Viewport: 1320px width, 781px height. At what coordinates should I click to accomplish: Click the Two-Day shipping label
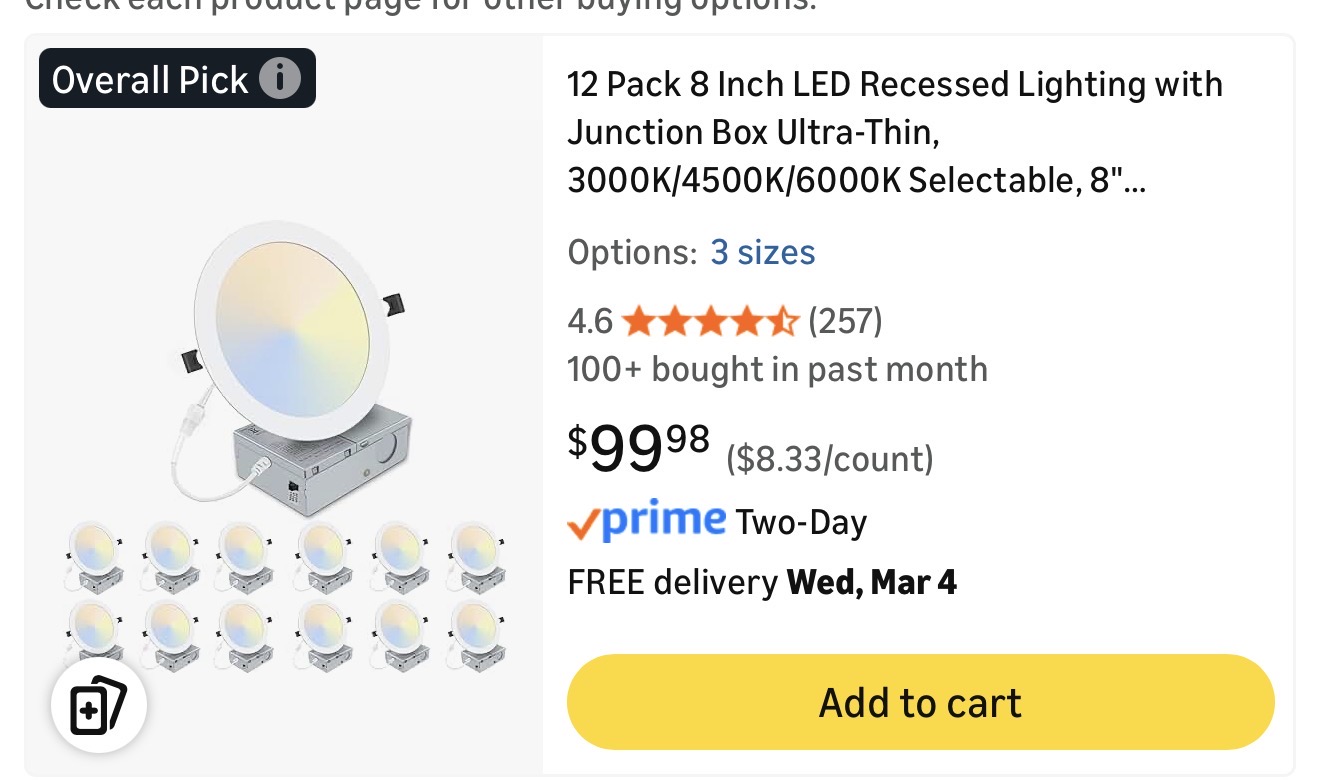coord(801,523)
